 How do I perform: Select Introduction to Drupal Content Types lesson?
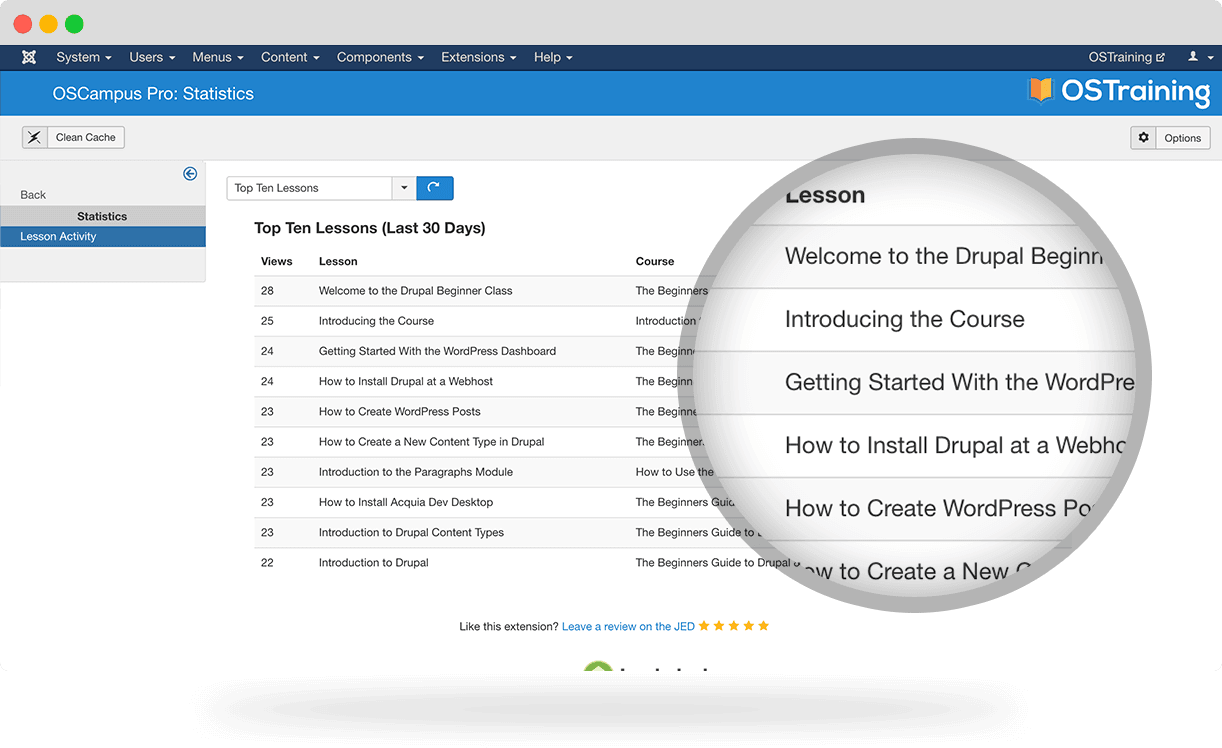tap(411, 532)
